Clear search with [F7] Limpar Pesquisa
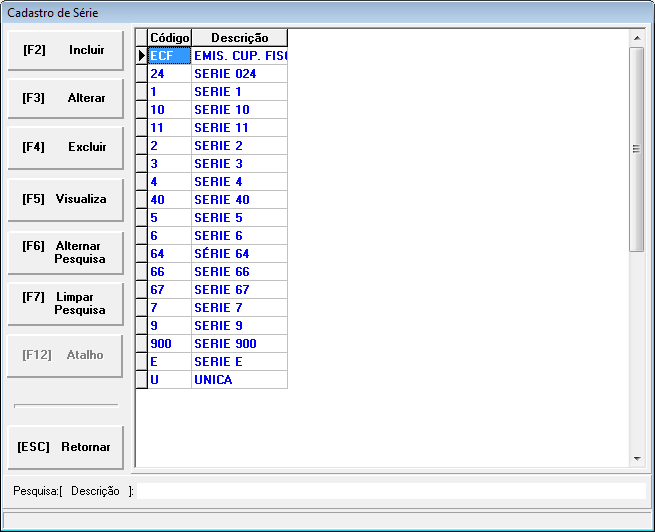655x532 pixels. (x=66, y=303)
